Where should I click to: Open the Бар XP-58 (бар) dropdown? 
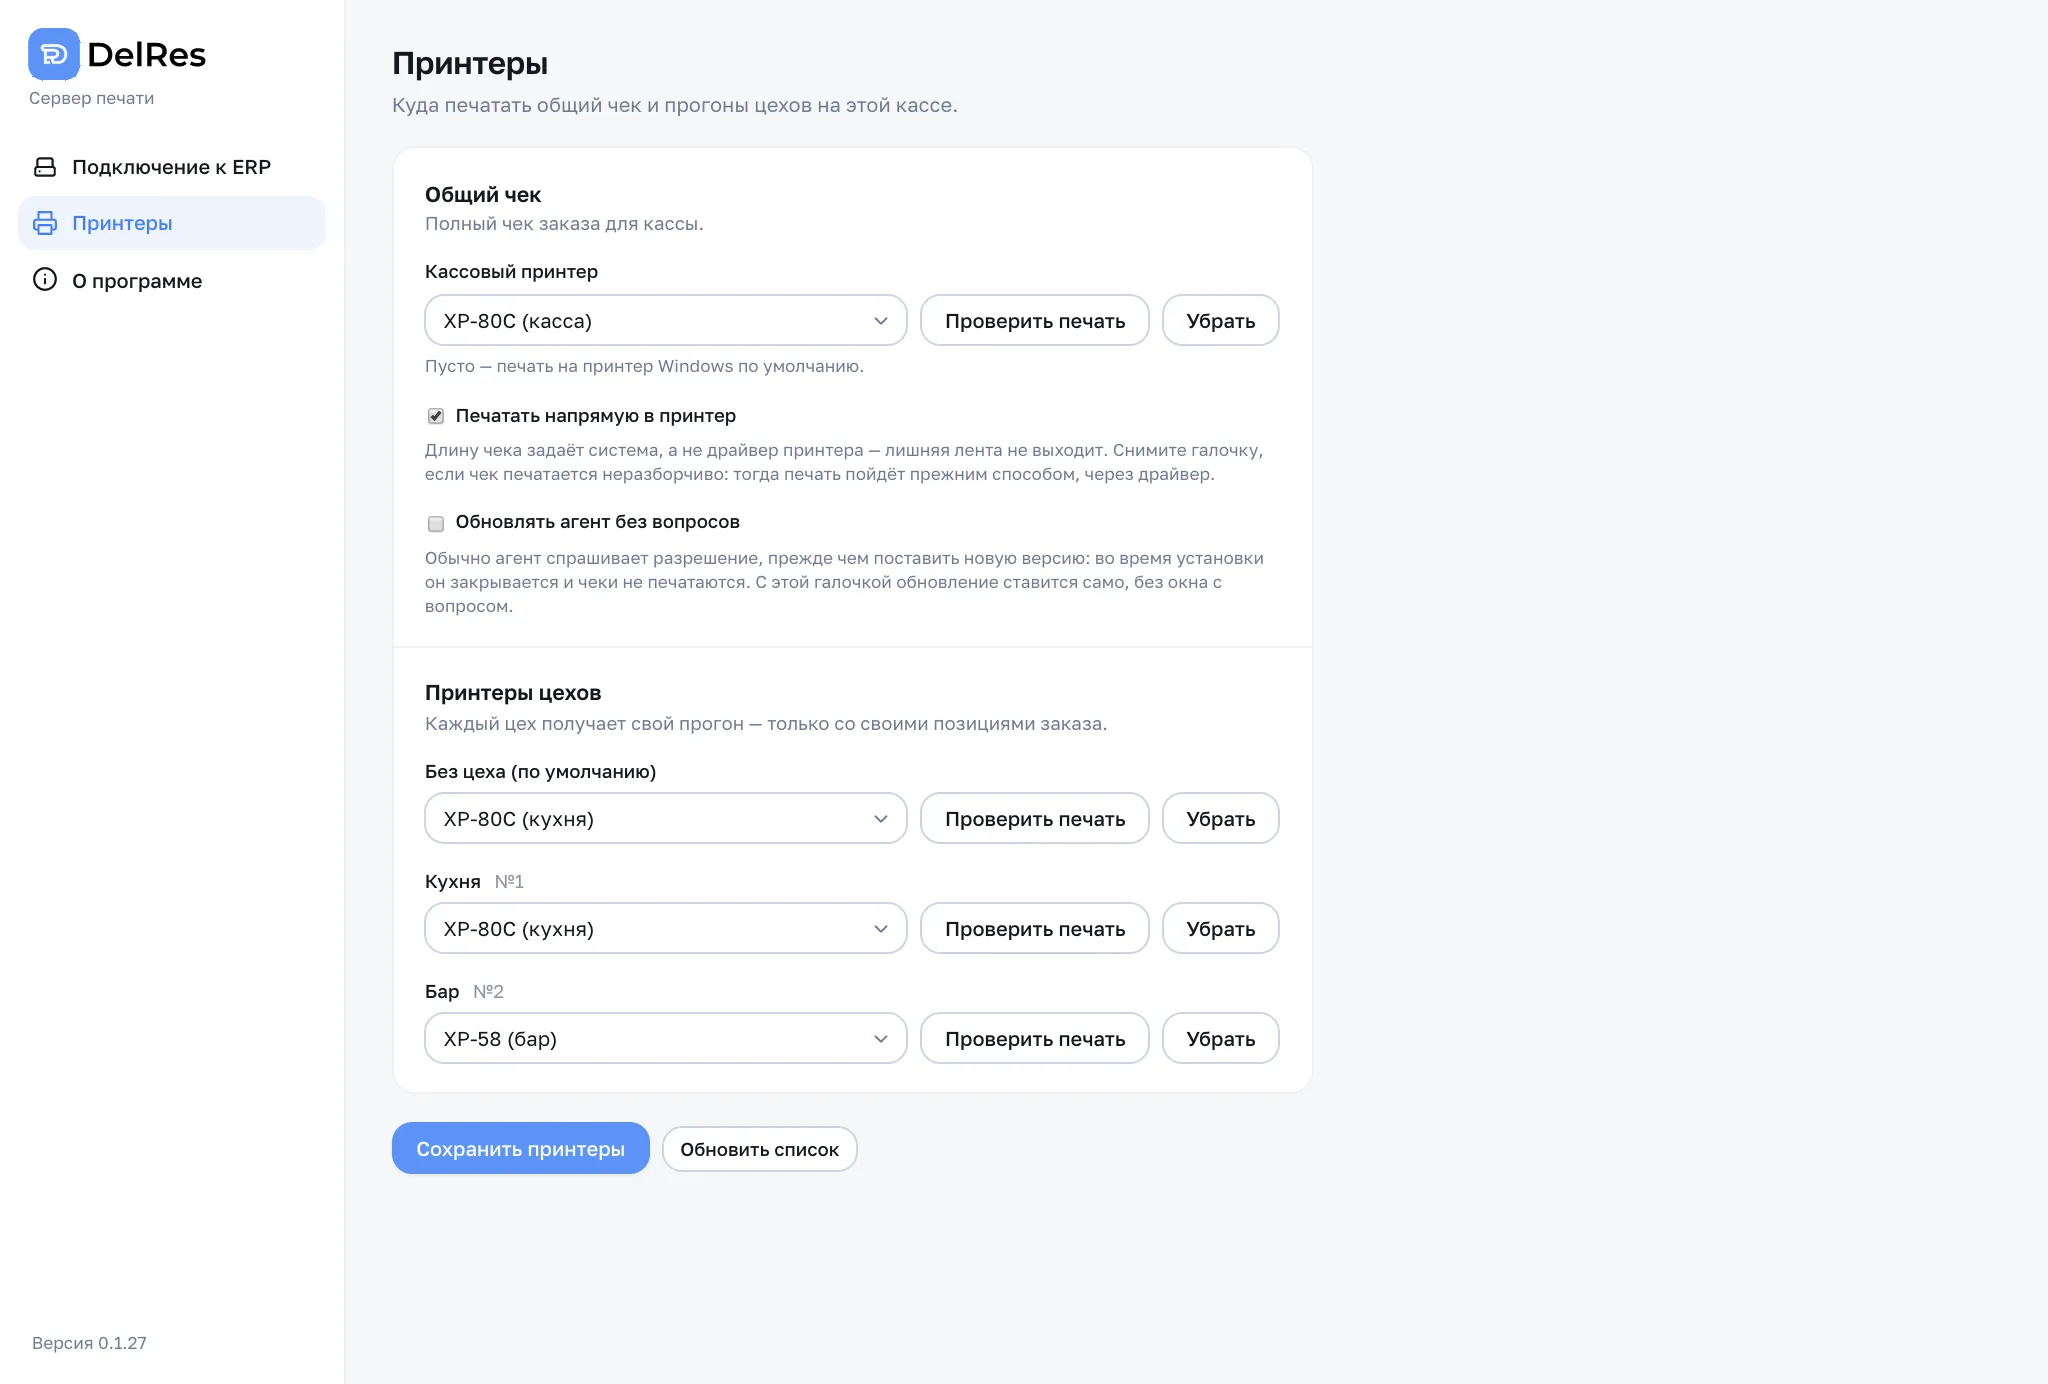tap(666, 1038)
